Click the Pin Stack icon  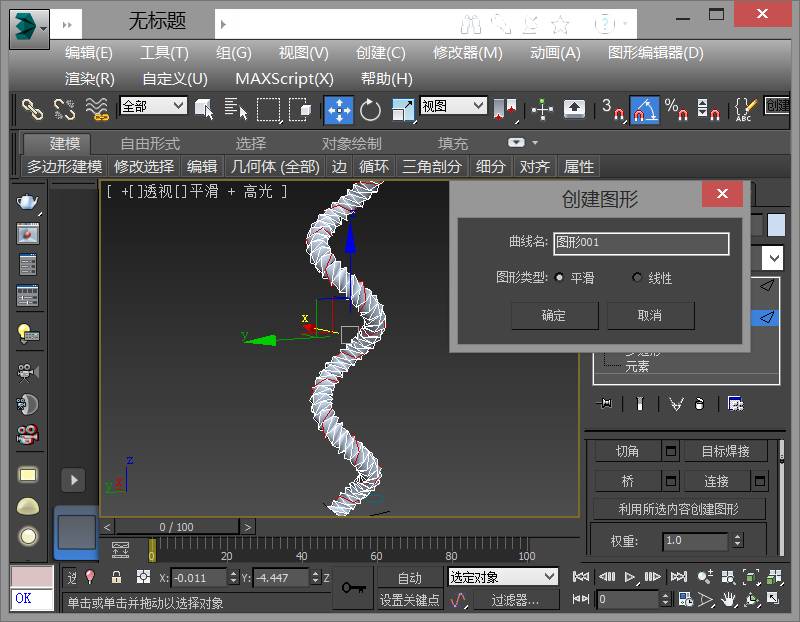(605, 404)
